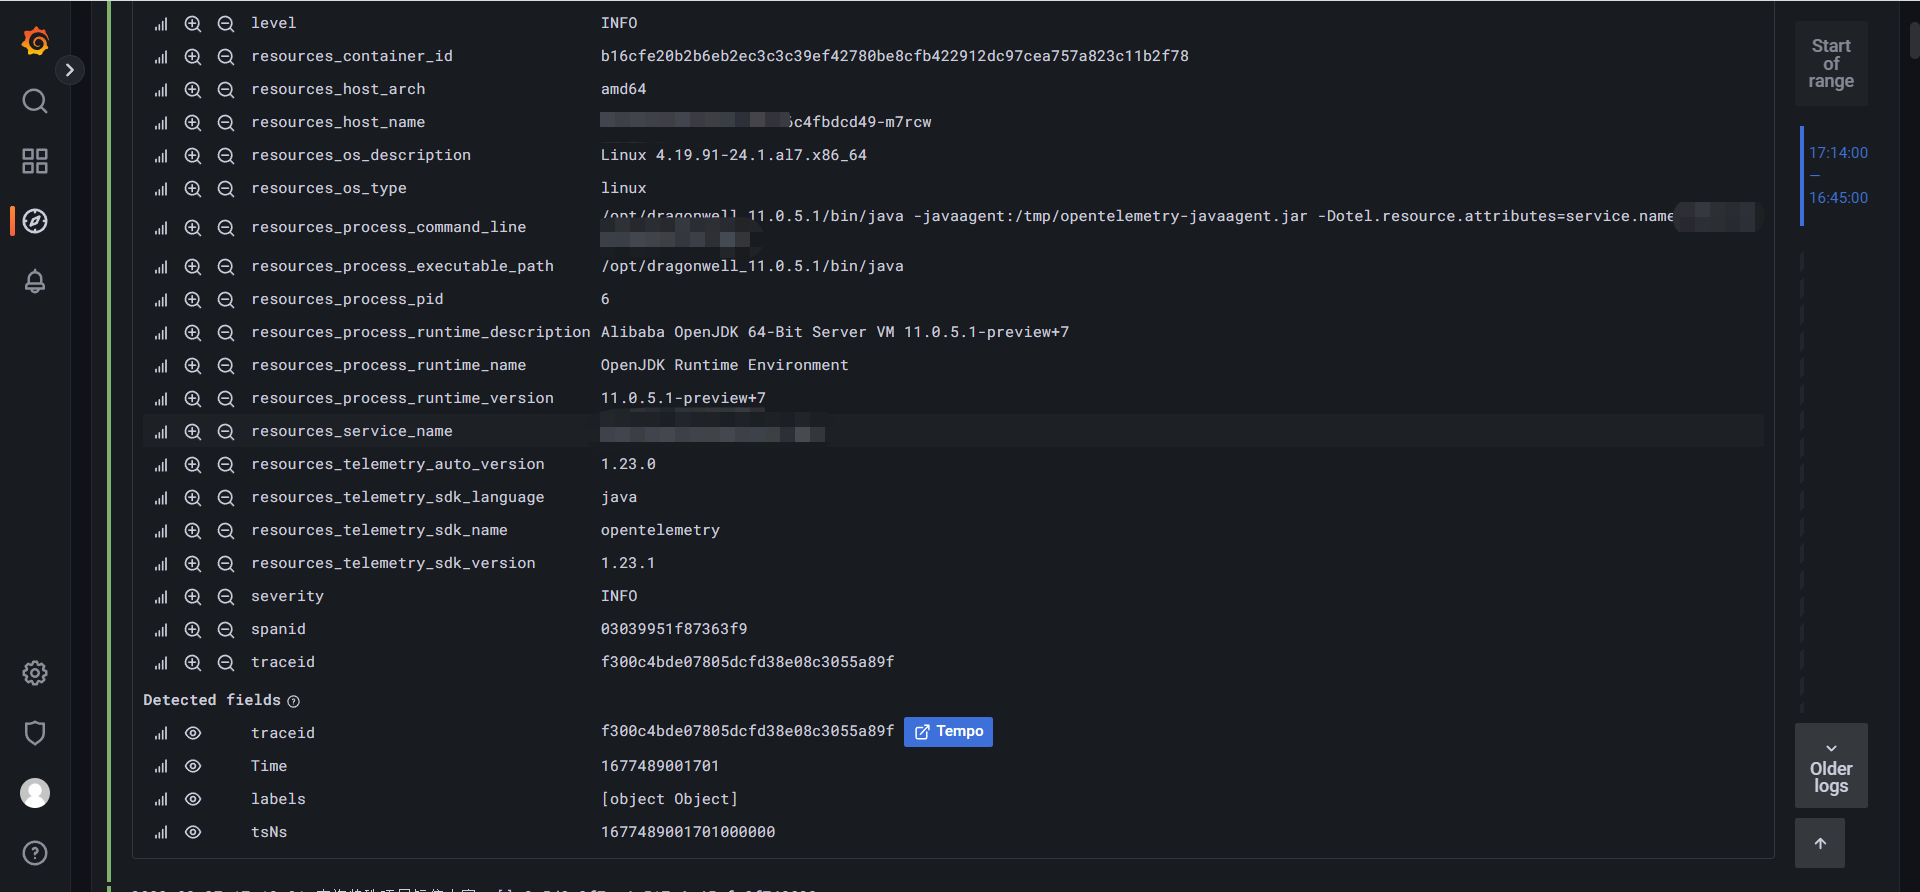Viewport: 1920px width, 892px height.
Task: Open the Explore compass icon
Action: 35,221
